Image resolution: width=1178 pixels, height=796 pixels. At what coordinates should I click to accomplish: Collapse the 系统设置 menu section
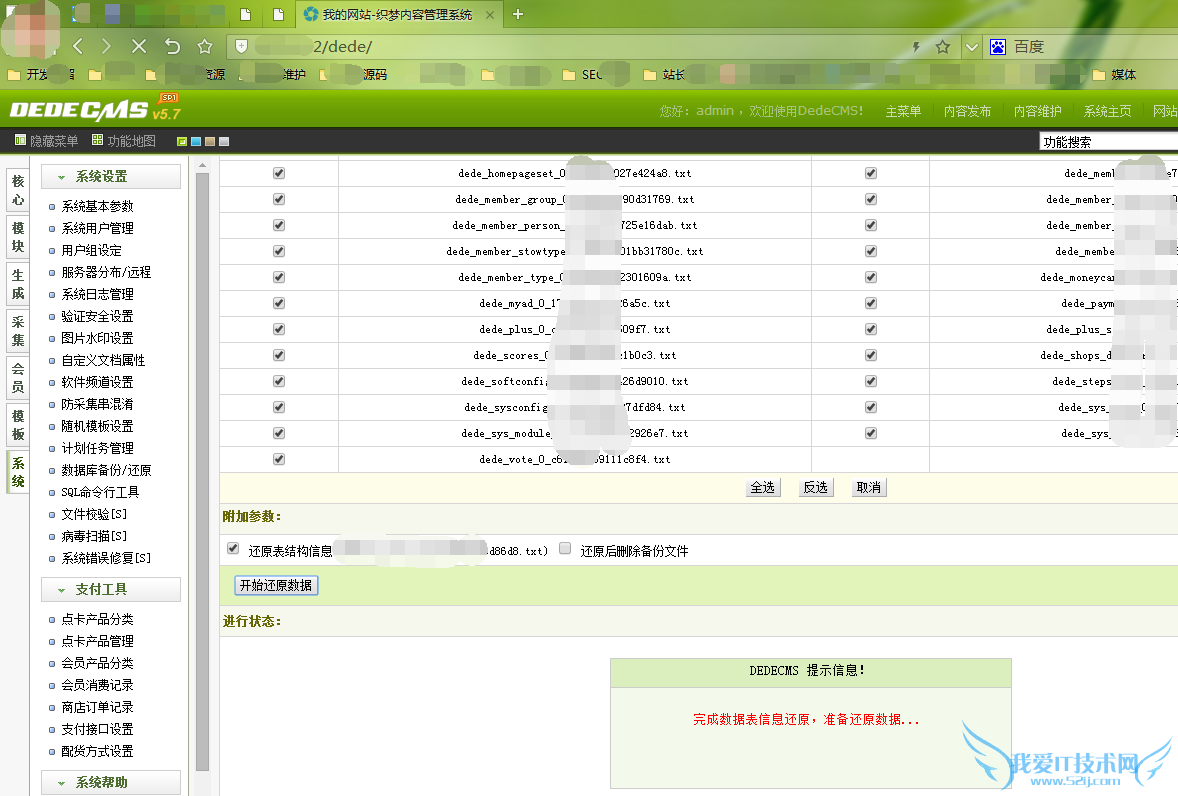pos(110,176)
